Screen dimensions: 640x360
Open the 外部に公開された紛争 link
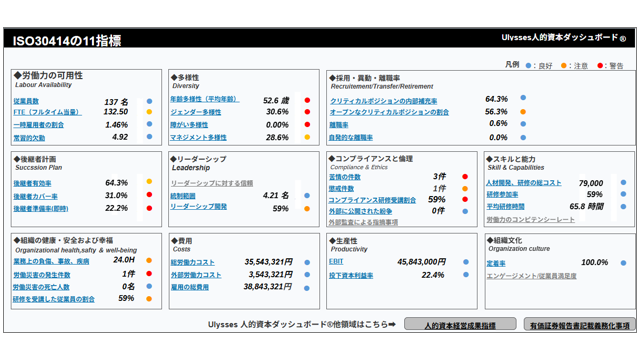(x=360, y=211)
